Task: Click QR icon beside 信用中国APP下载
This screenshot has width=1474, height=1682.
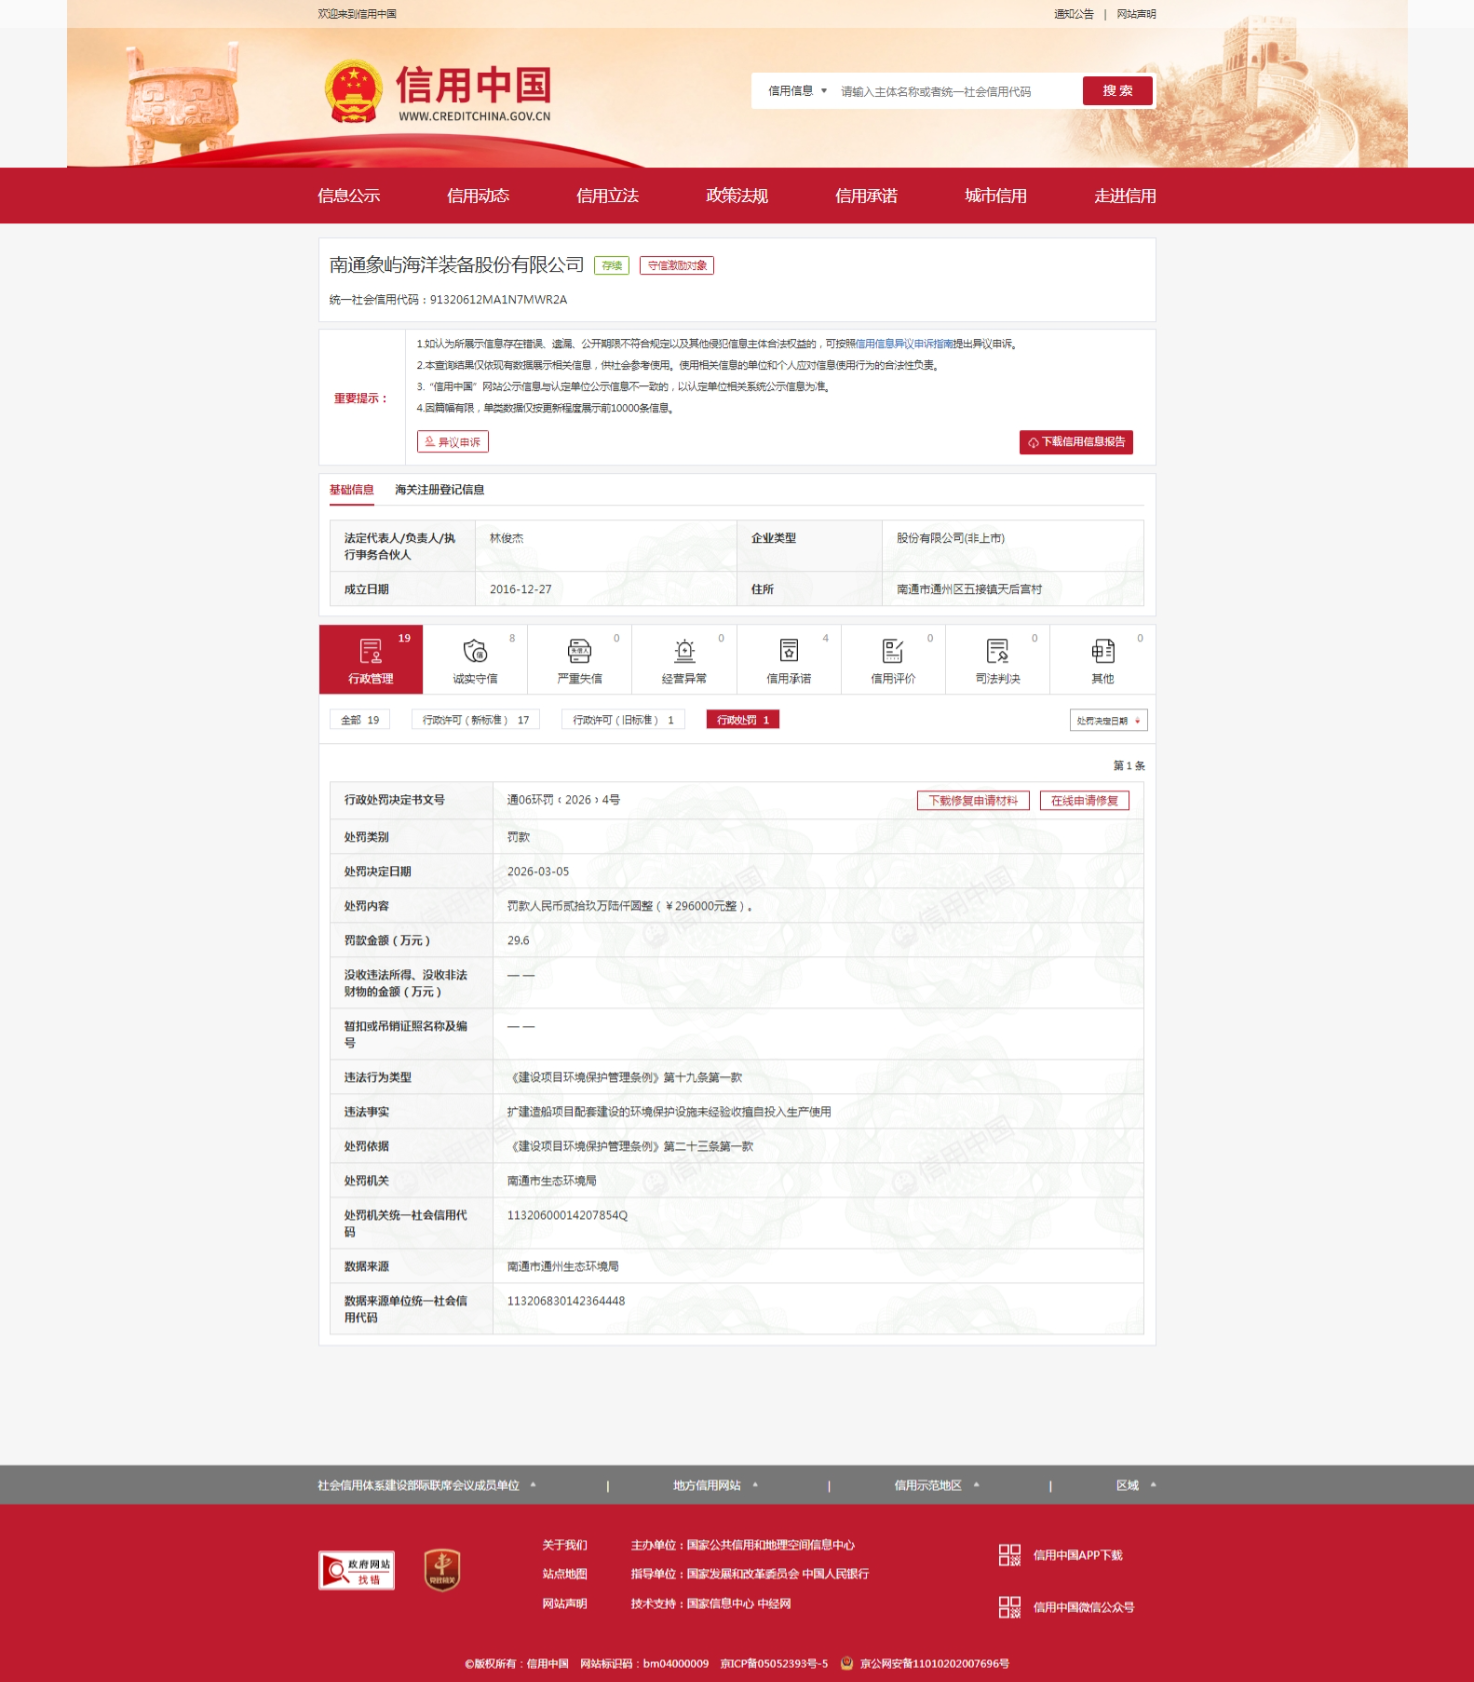Action: 1010,1555
